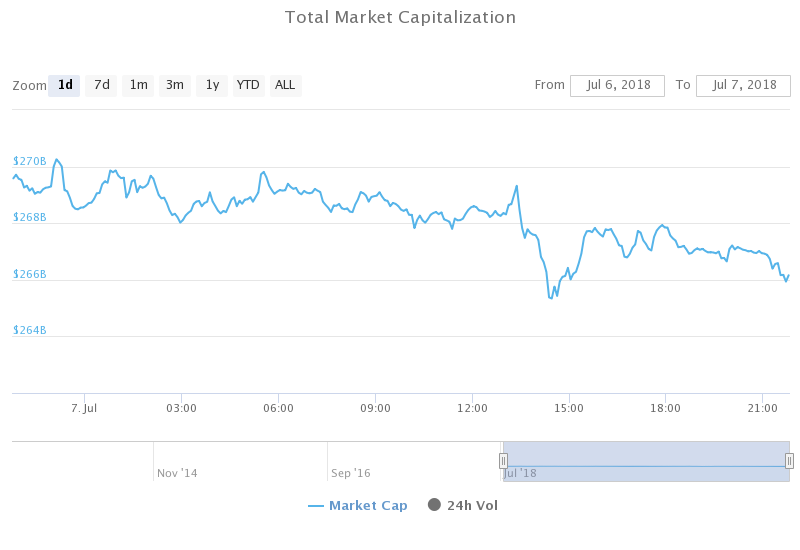Click the 7. Jul date axis label
Viewport: 800px width, 550px height.
(84, 408)
